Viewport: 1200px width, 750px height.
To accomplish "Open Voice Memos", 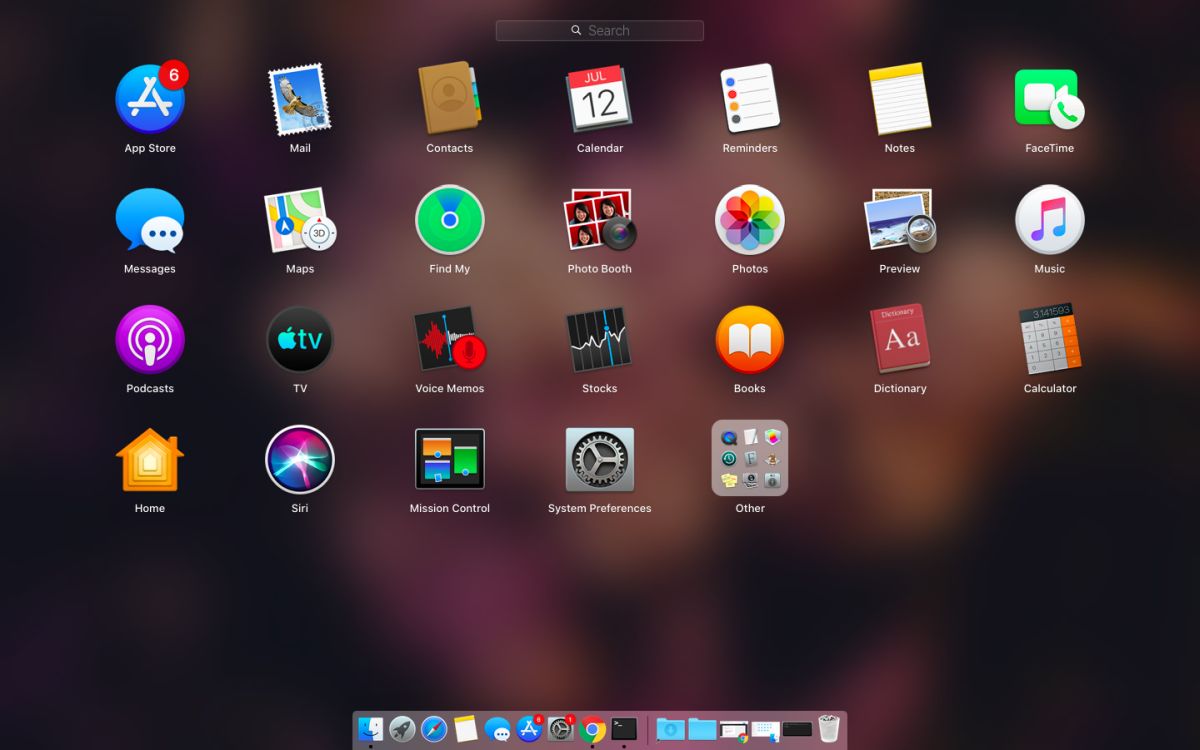I will [450, 338].
